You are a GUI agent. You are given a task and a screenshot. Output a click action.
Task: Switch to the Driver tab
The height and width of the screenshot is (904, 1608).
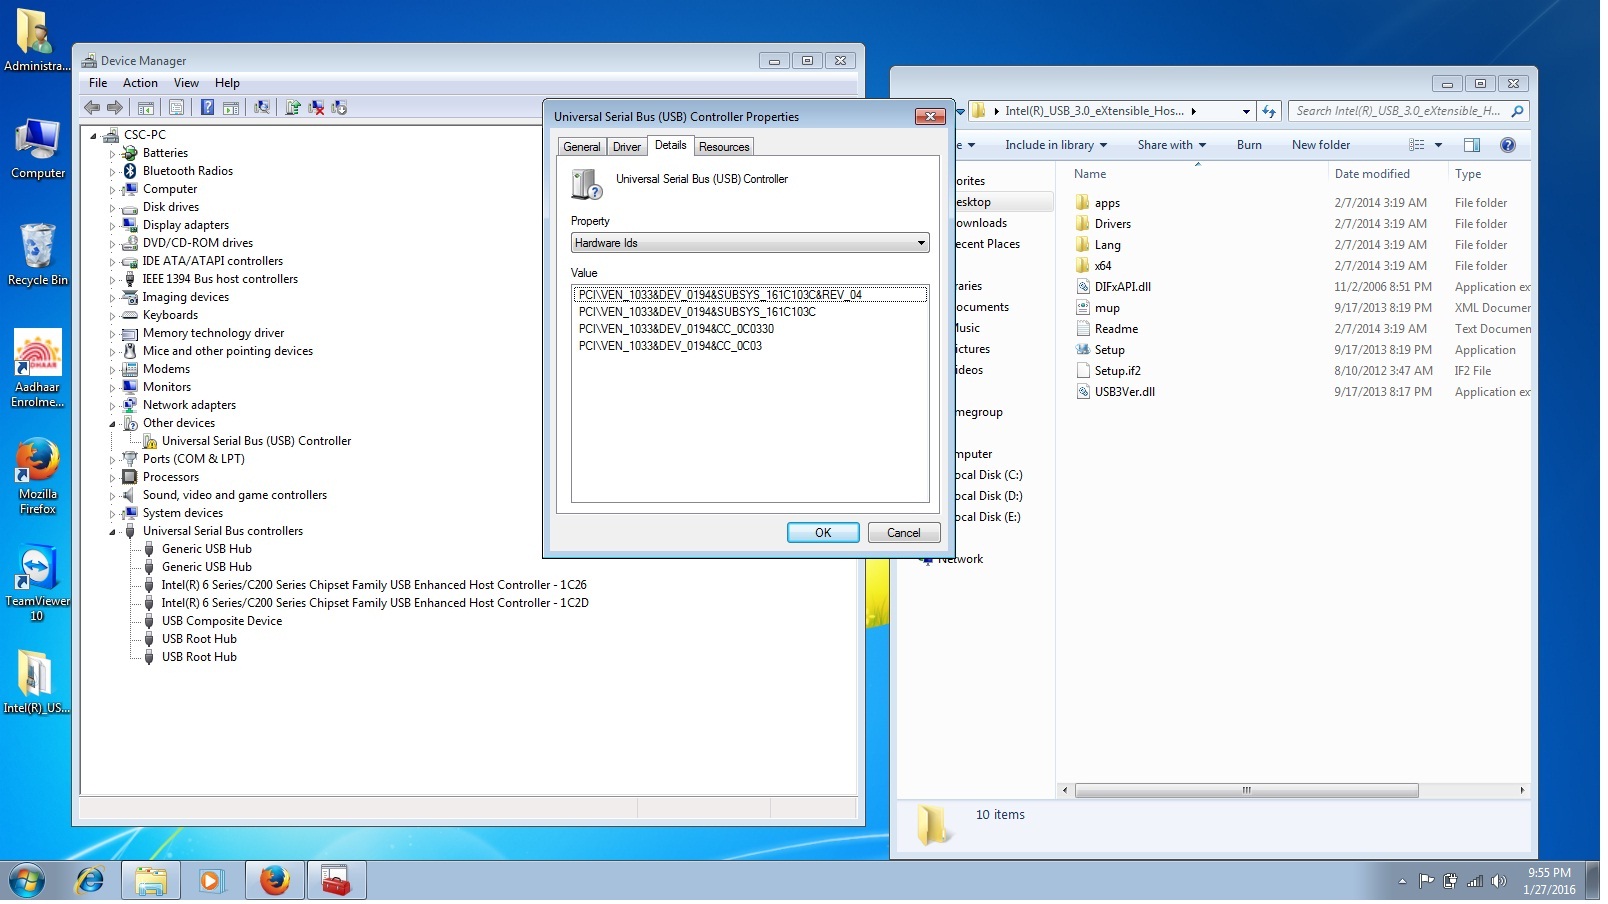pyautogui.click(x=626, y=147)
